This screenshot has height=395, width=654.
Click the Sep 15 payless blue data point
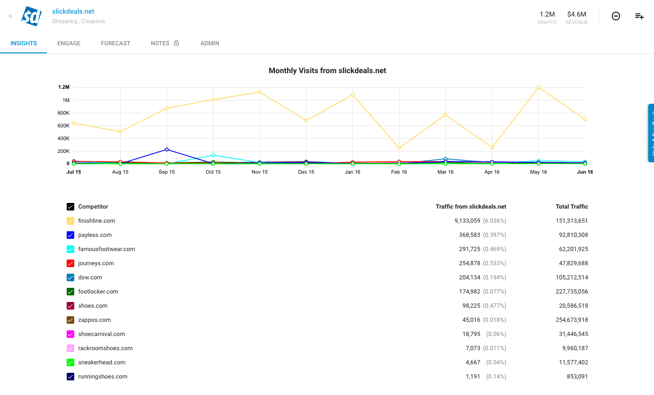click(x=167, y=149)
